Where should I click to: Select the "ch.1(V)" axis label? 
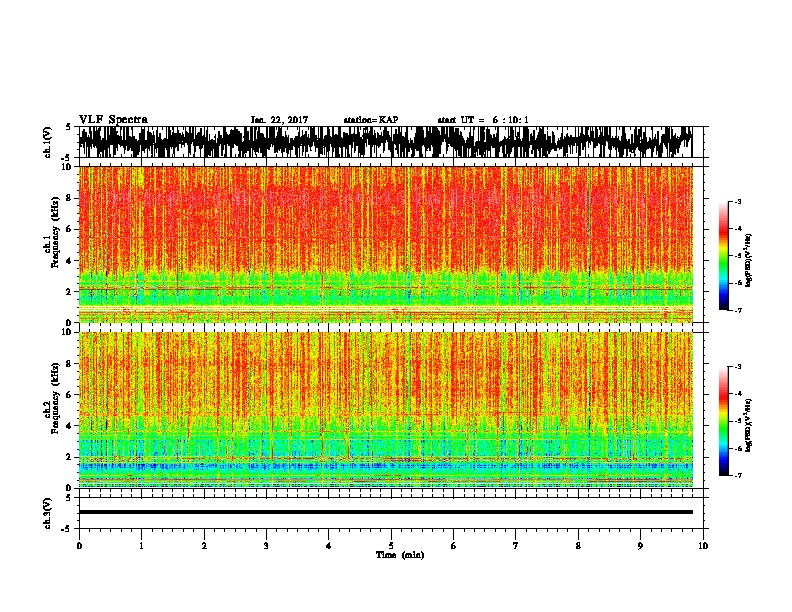[48, 142]
